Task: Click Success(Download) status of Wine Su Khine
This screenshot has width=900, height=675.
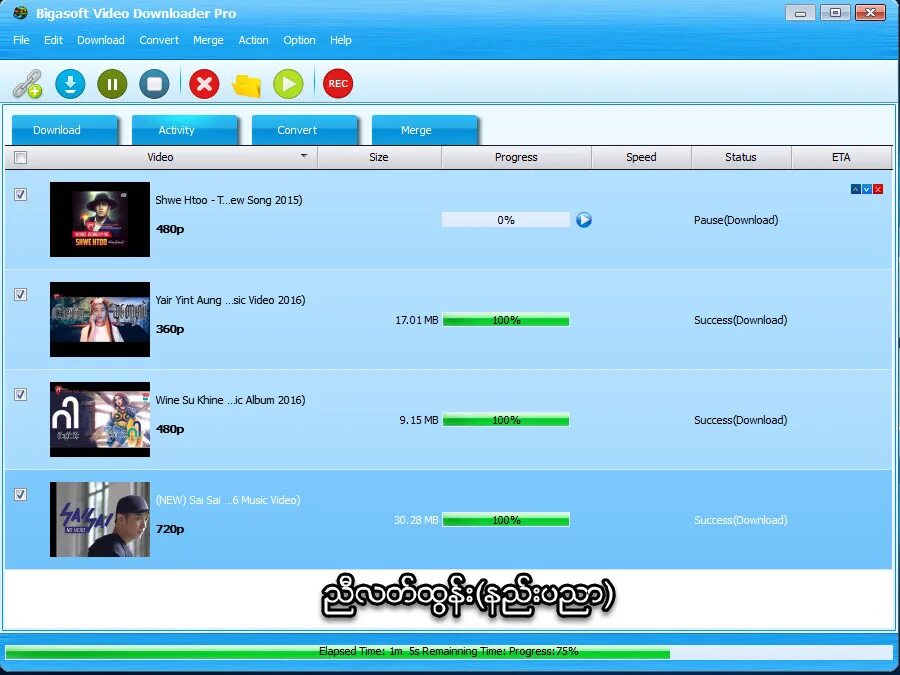Action: point(740,420)
